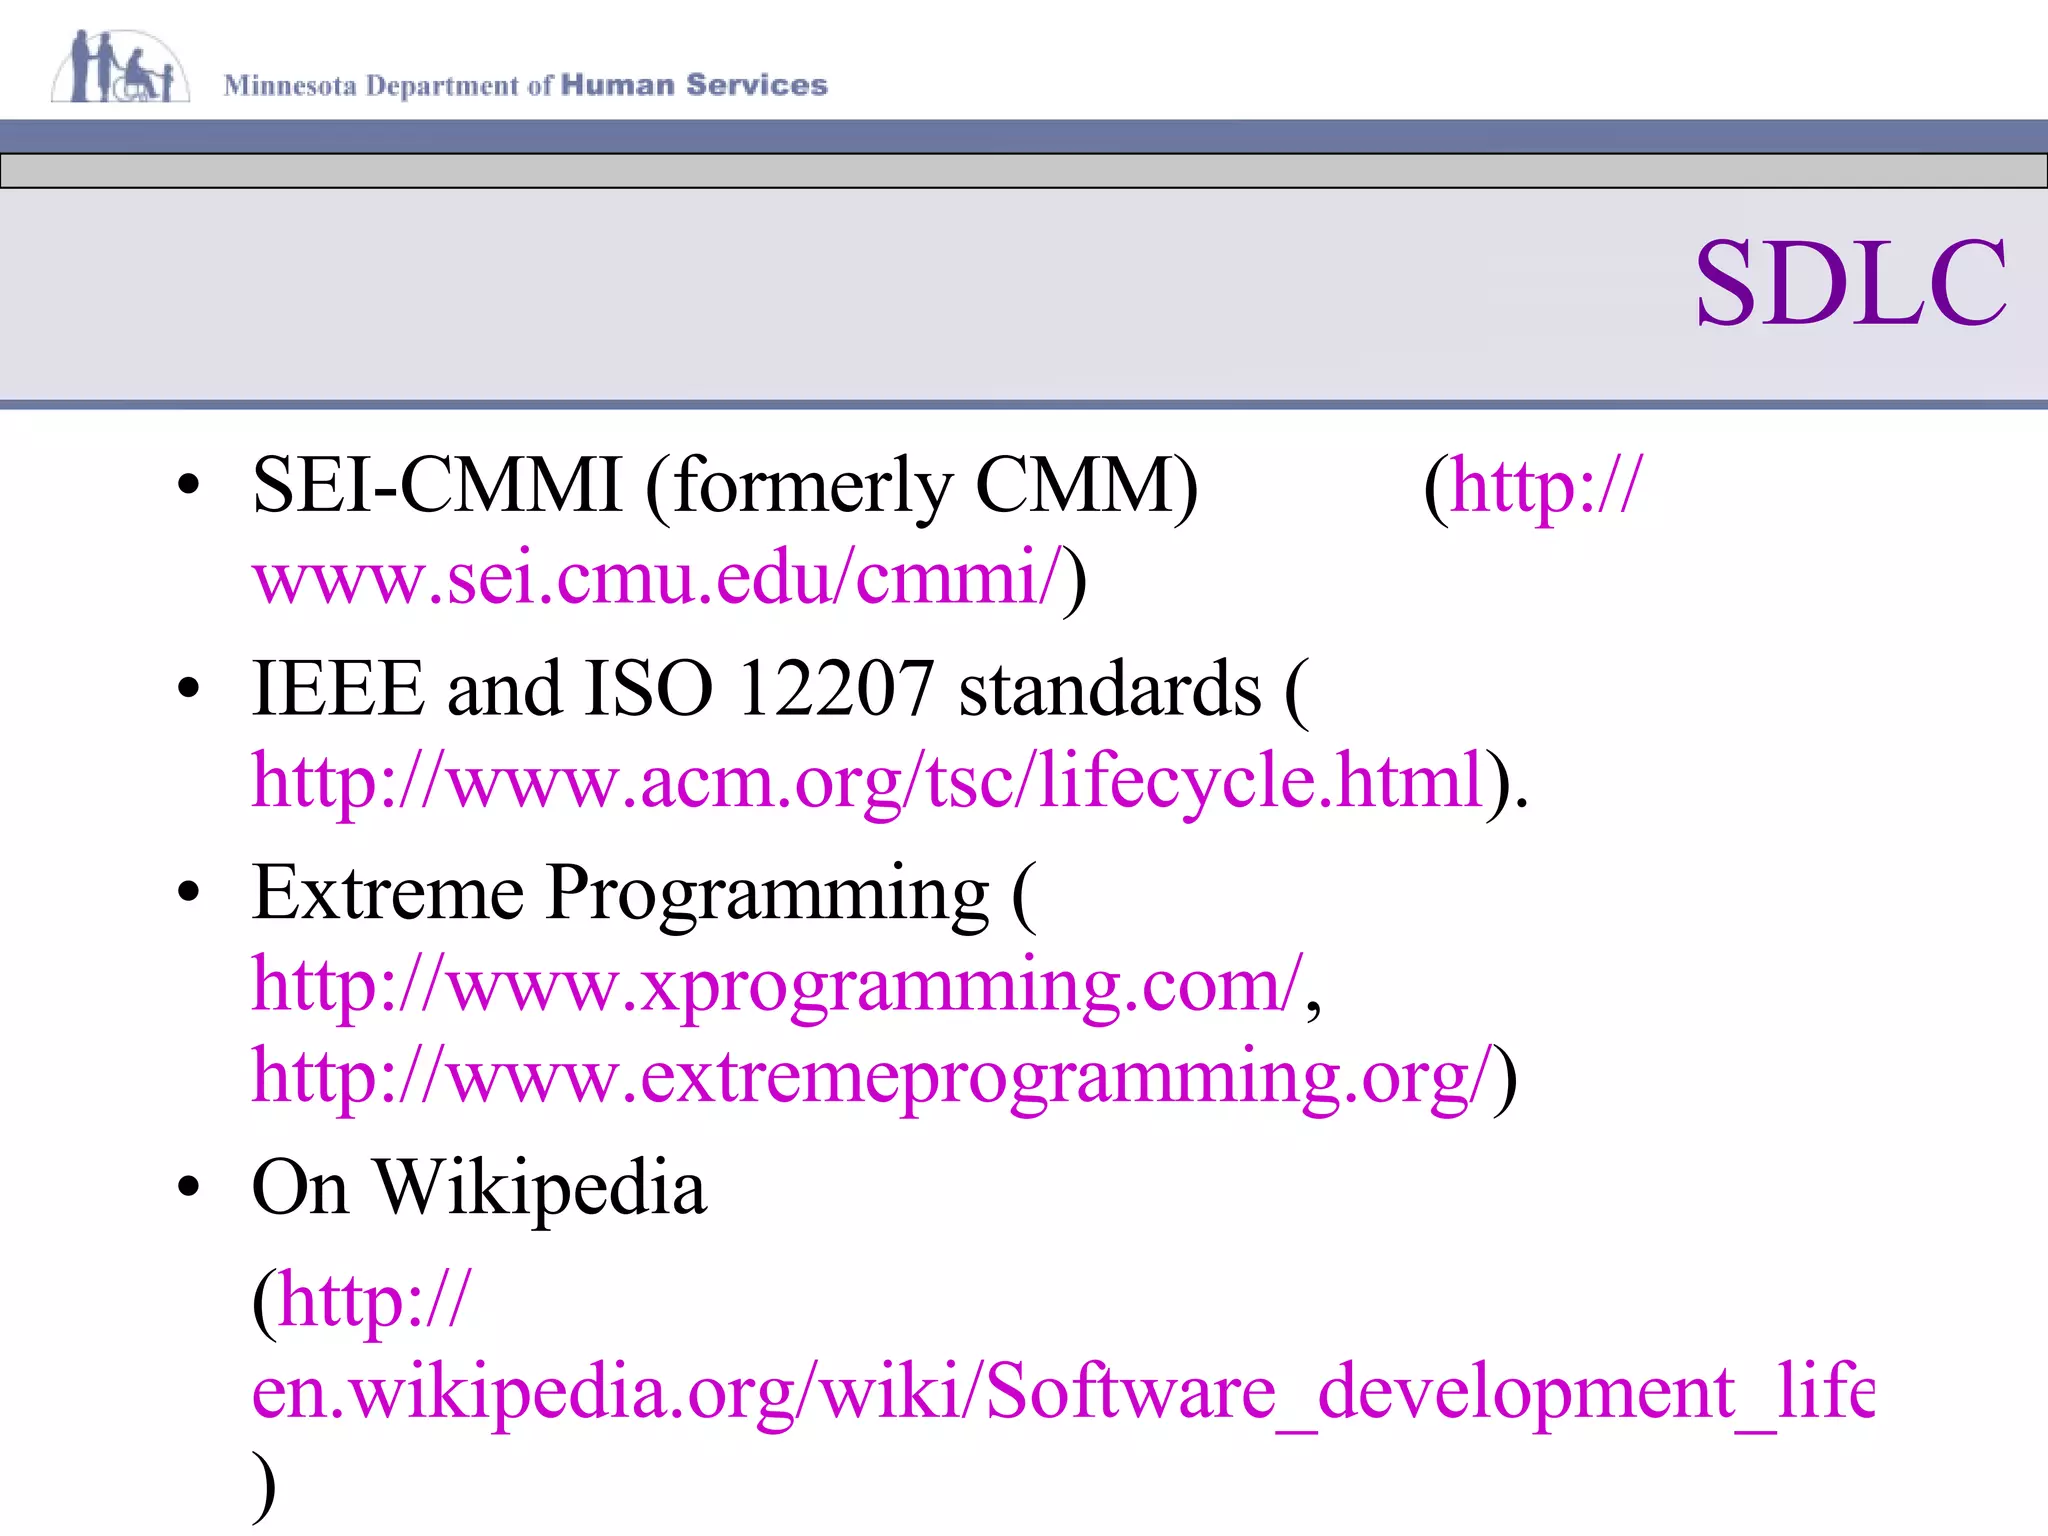Click the On Wikipedia bullet text
Viewport: 2048px width, 1536px height.
pyautogui.click(x=479, y=1187)
